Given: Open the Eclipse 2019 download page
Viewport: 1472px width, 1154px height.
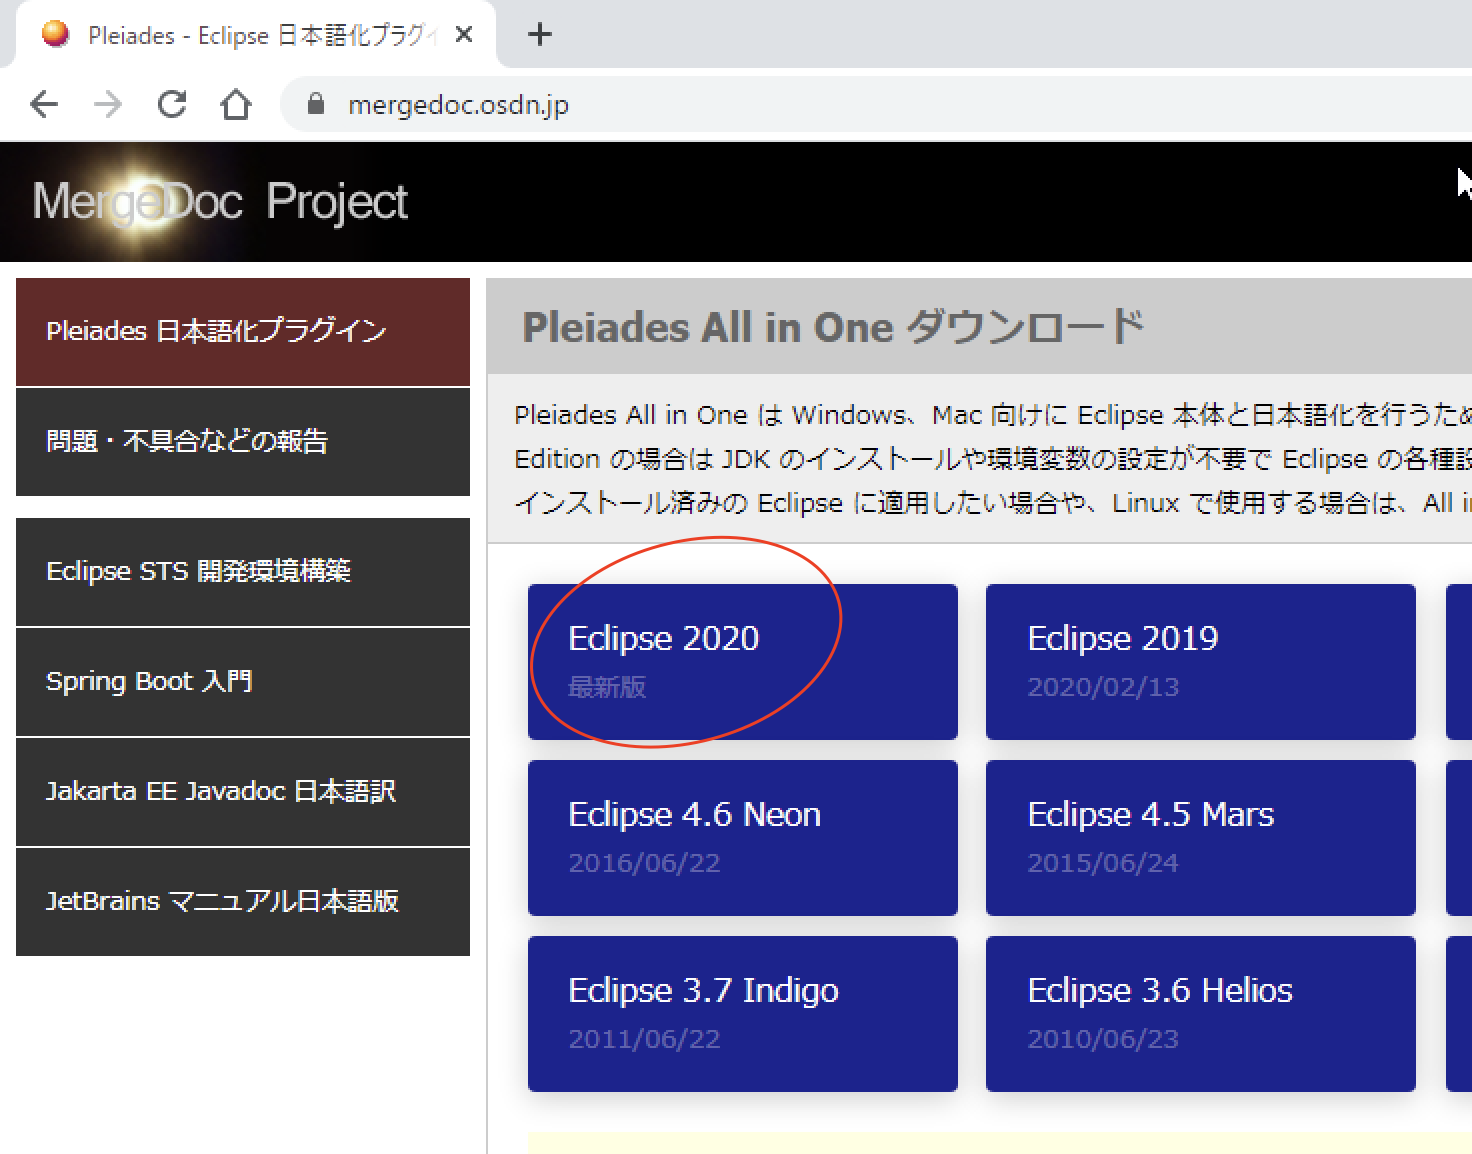Looking at the screenshot, I should (1200, 661).
